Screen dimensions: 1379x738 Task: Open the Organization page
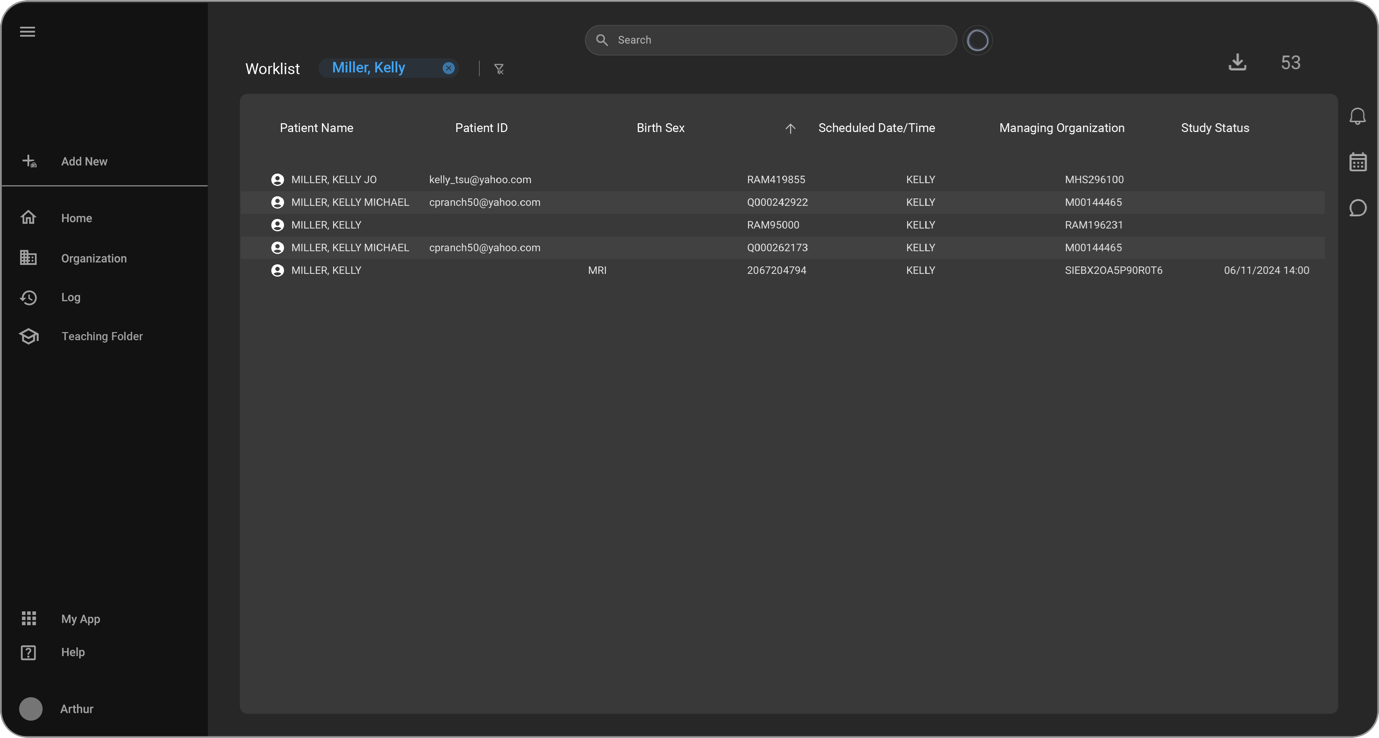point(93,258)
